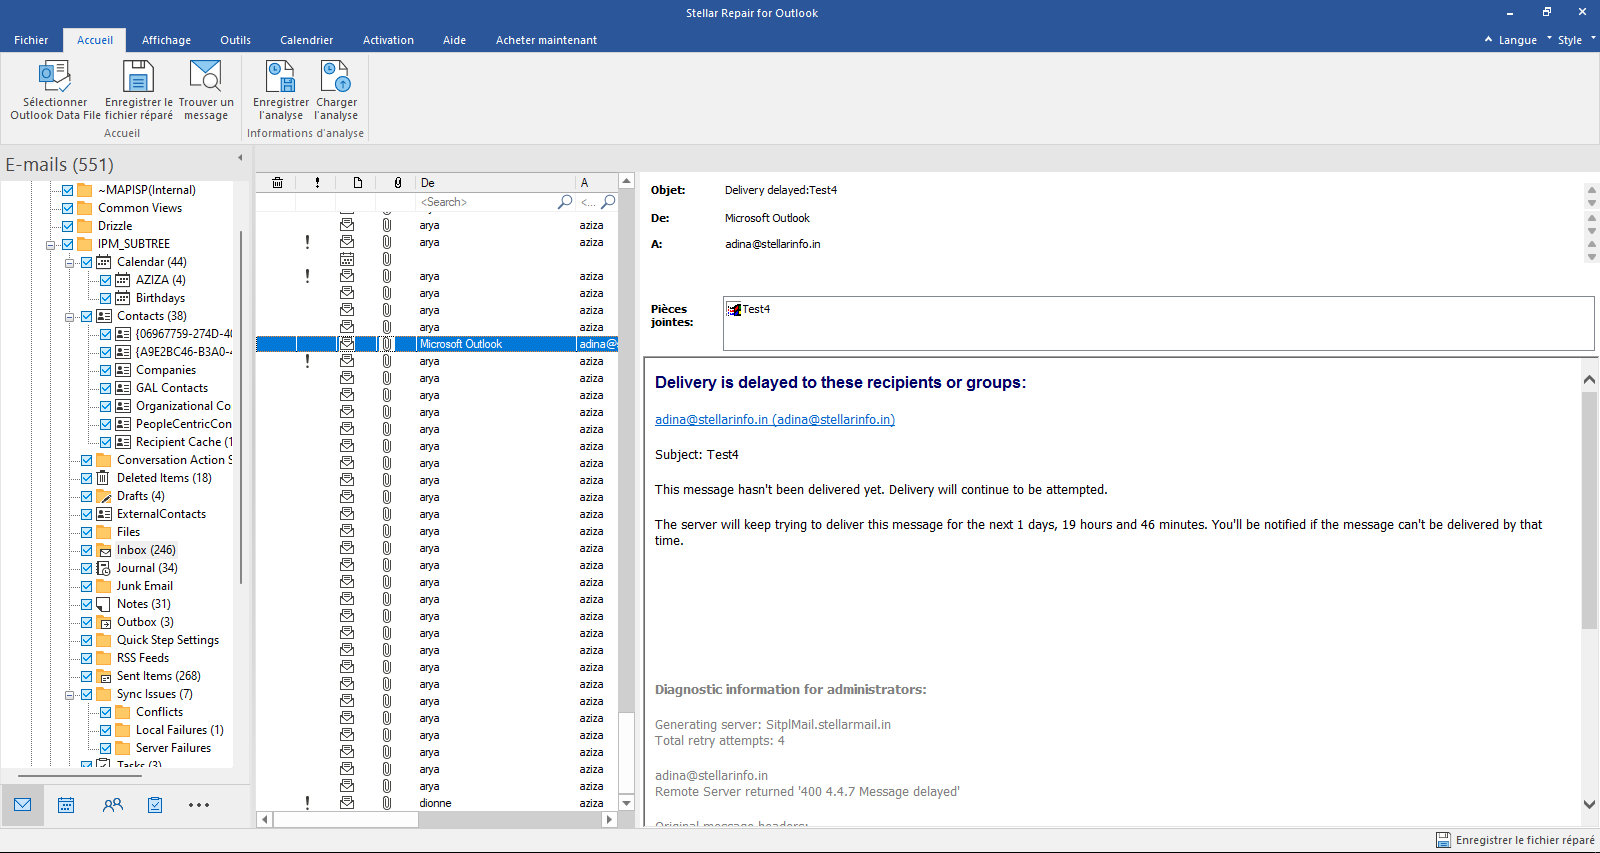Toggle the RSS Feeds checkbox
This screenshot has height=853, width=1600.
tap(86, 658)
